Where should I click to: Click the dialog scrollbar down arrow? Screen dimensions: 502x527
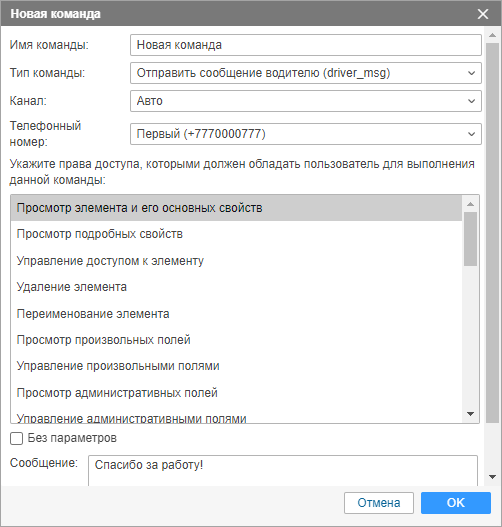(x=493, y=477)
